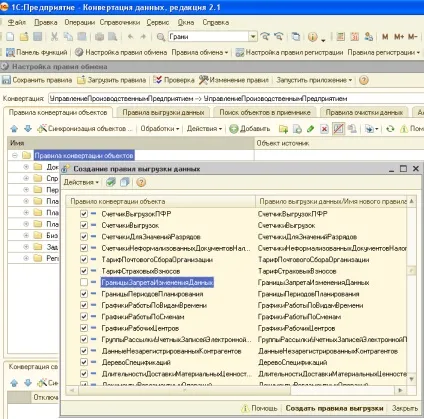Move item up with blue up arrow

click(x=14, y=129)
